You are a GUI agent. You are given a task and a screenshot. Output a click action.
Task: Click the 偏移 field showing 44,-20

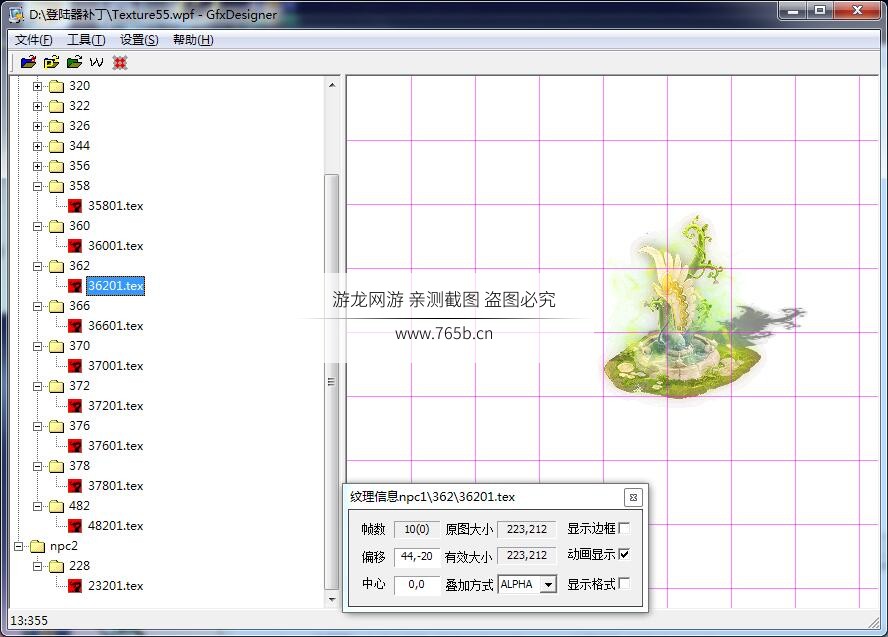click(x=417, y=556)
